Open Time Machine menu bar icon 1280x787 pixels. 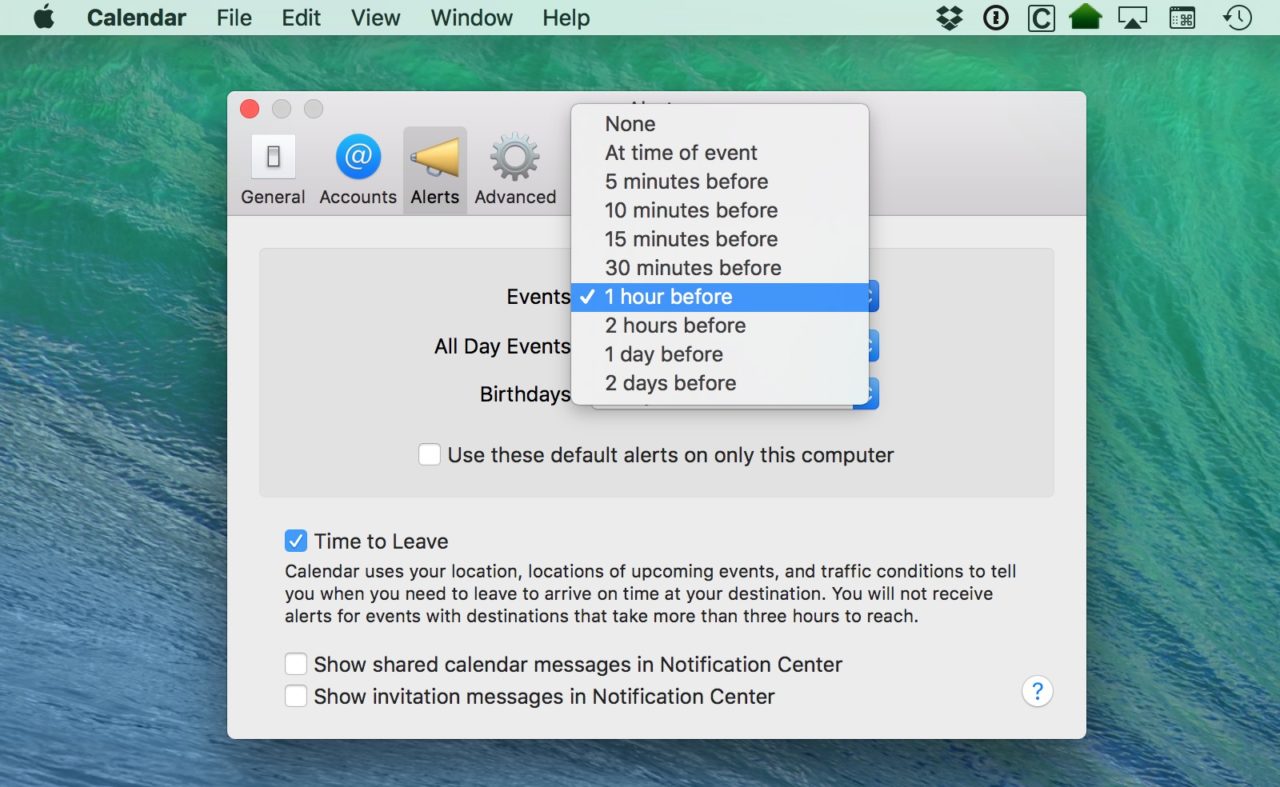1237,18
